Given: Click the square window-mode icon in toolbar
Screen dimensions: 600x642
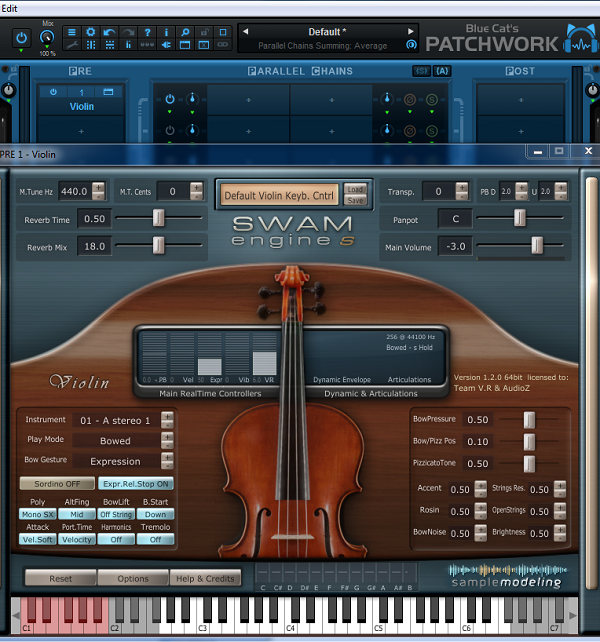Looking at the screenshot, I should click(x=223, y=32).
